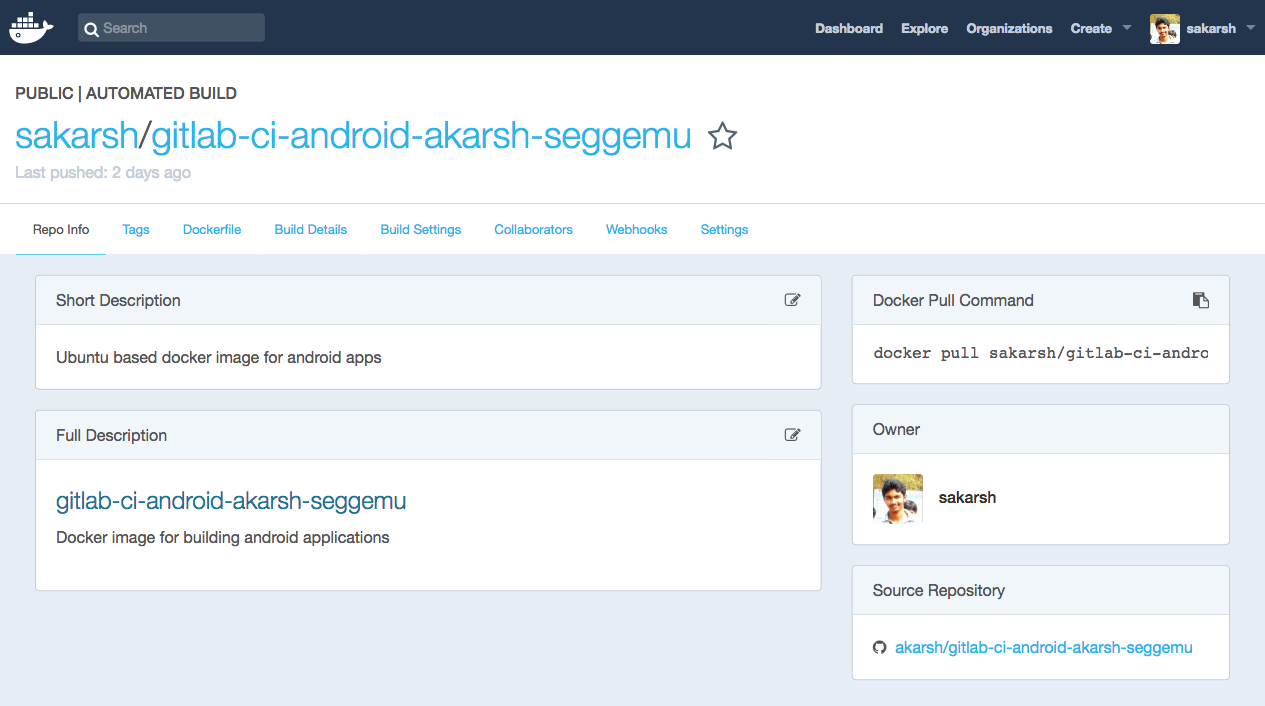Open Organizations from the top bar
The image size is (1265, 706).
tap(1009, 28)
